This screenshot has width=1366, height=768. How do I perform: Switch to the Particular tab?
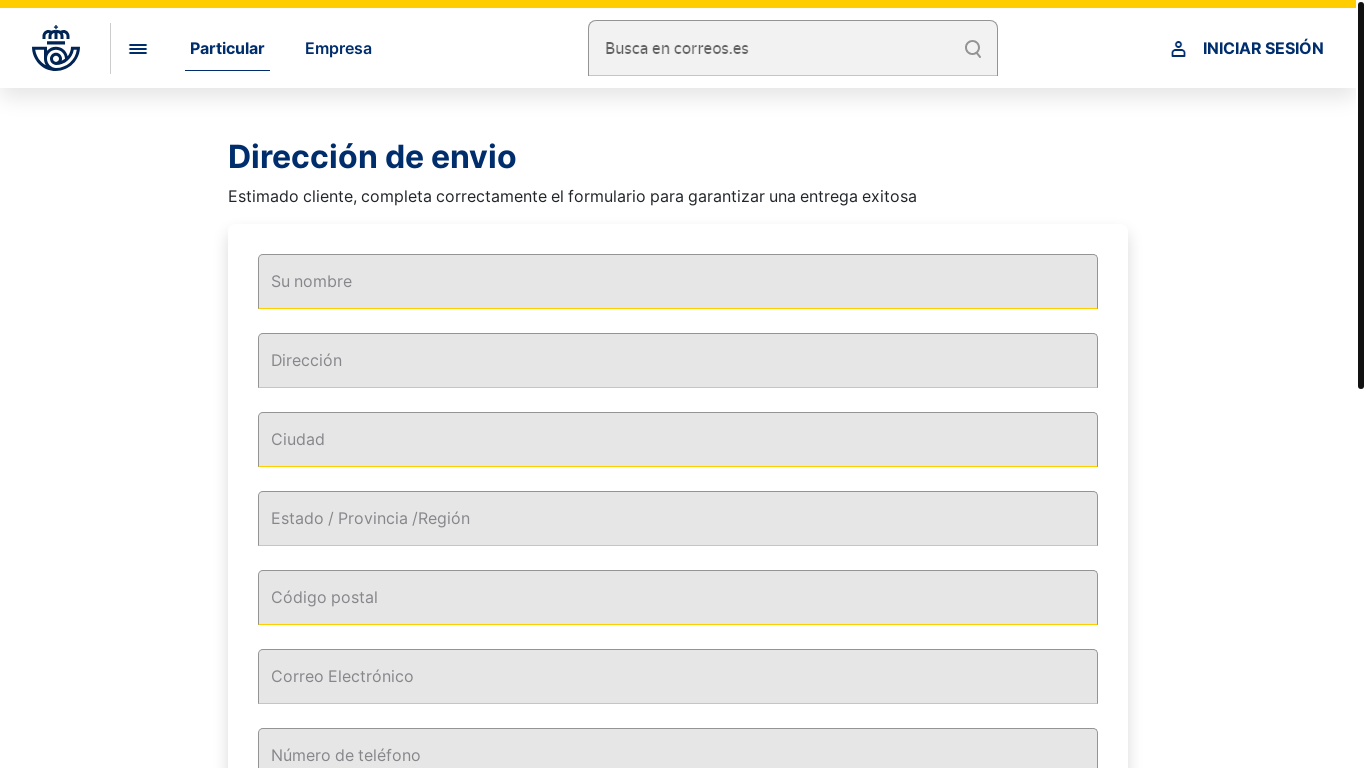227,48
